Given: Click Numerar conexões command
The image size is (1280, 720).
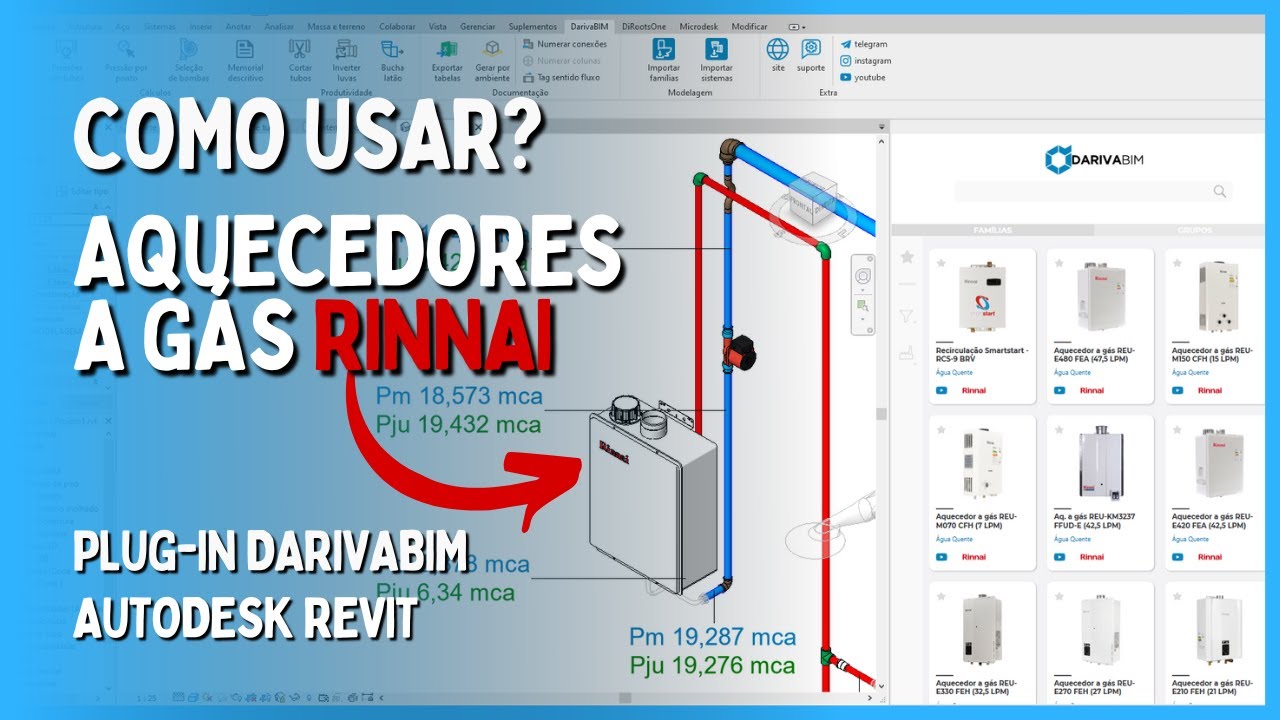Looking at the screenshot, I should (564, 44).
